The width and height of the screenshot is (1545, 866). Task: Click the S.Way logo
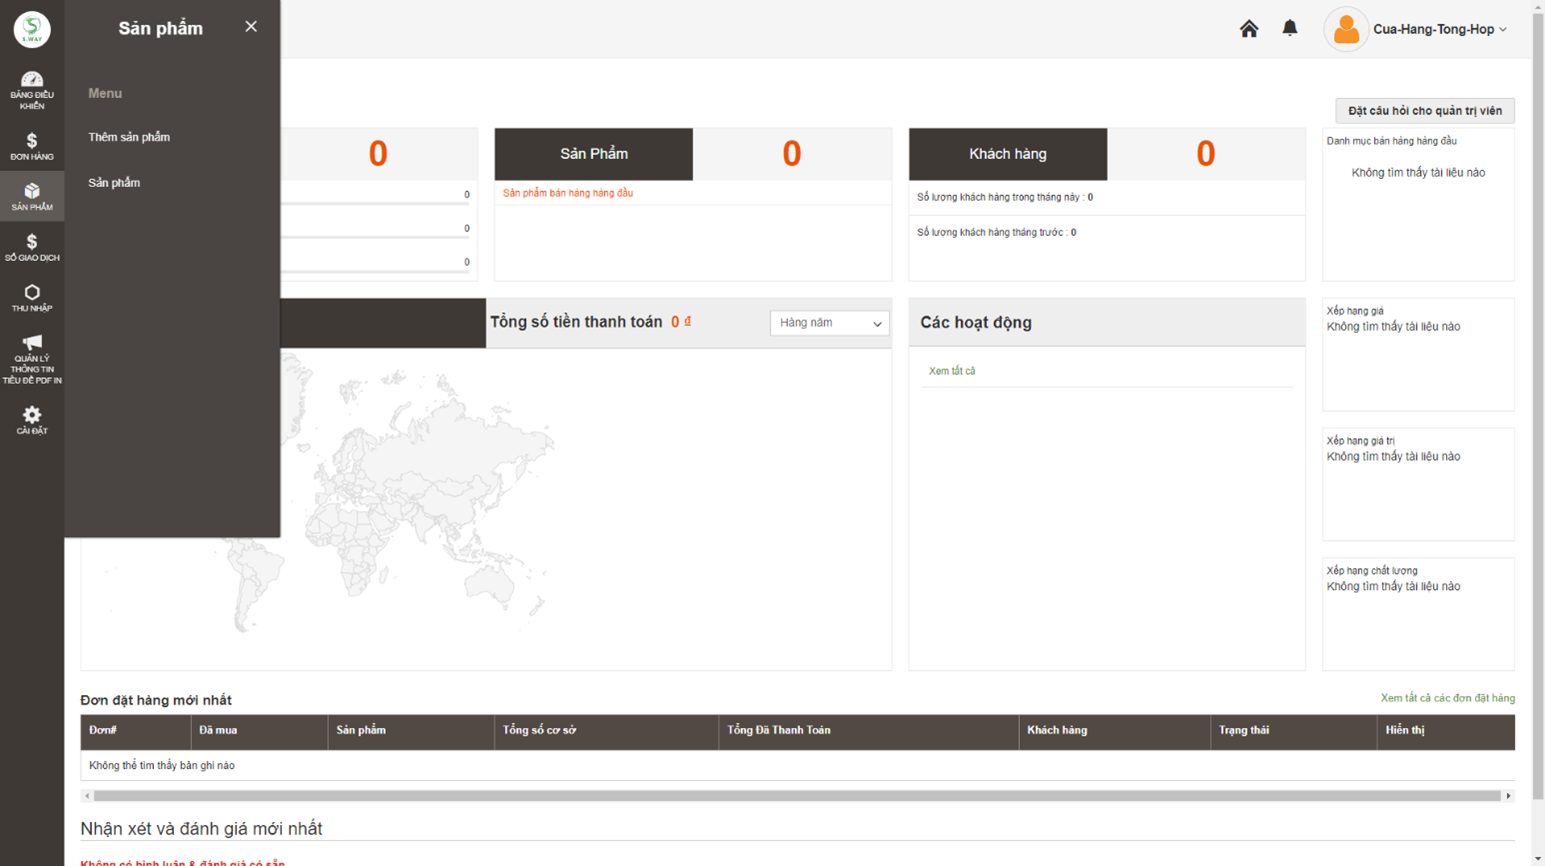[32, 29]
